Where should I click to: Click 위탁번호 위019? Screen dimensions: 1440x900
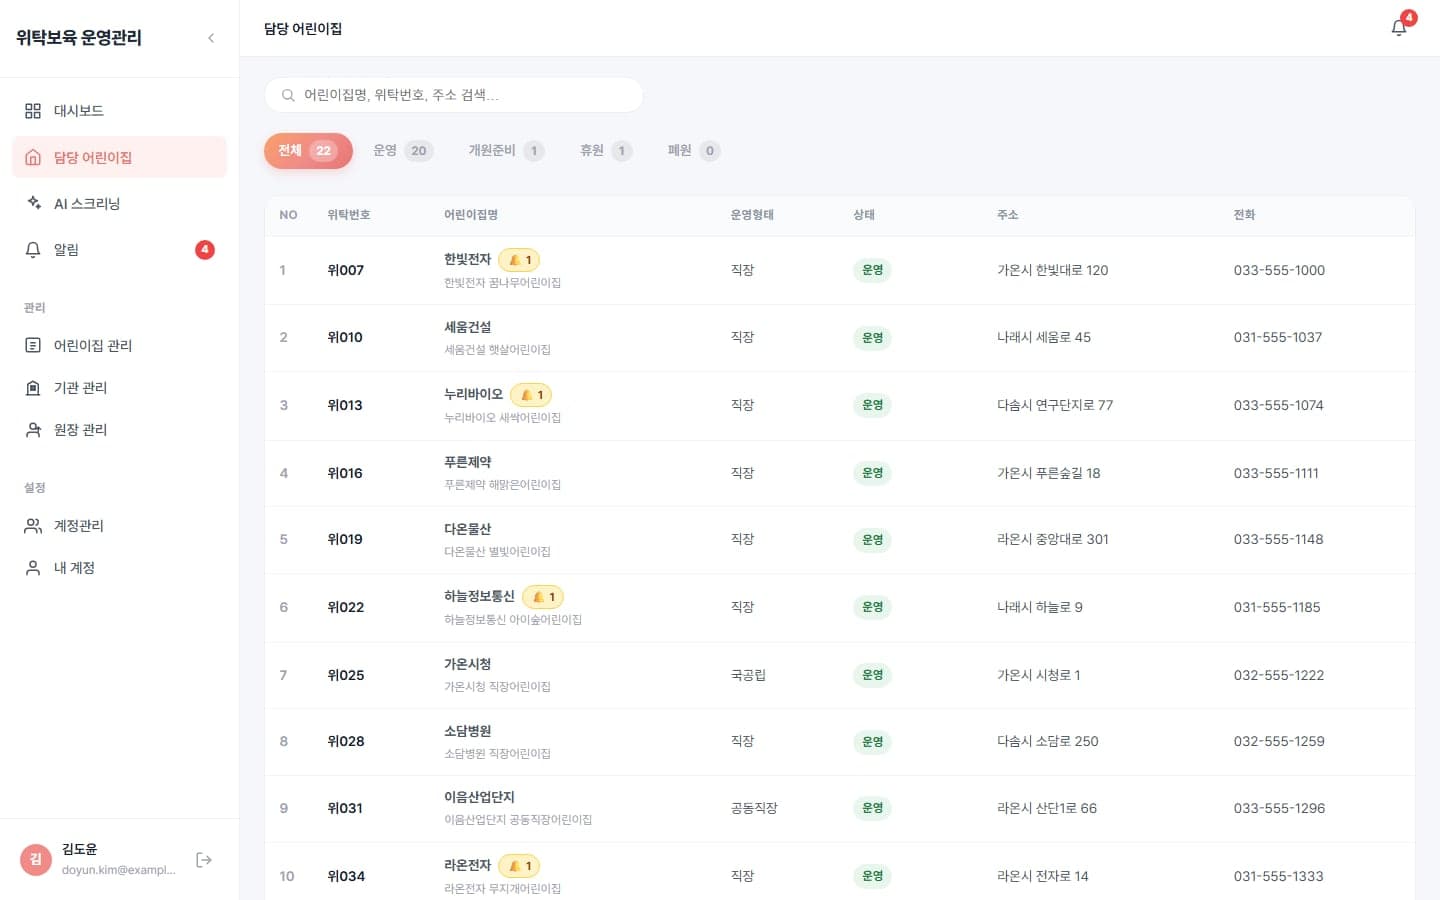pos(345,540)
